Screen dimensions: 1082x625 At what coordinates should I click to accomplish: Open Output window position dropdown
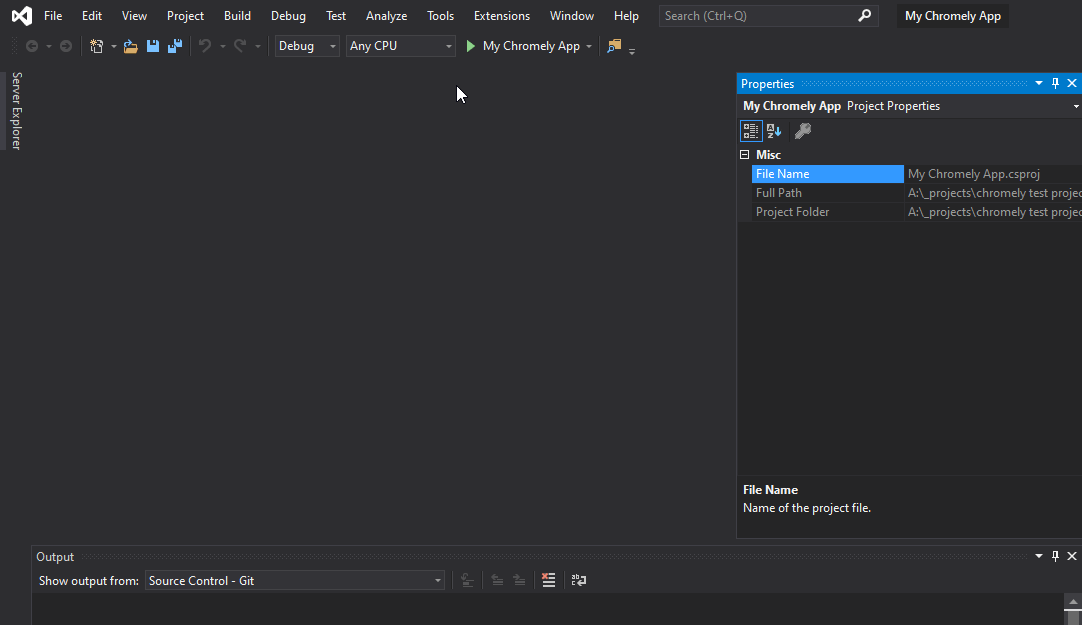click(1039, 556)
